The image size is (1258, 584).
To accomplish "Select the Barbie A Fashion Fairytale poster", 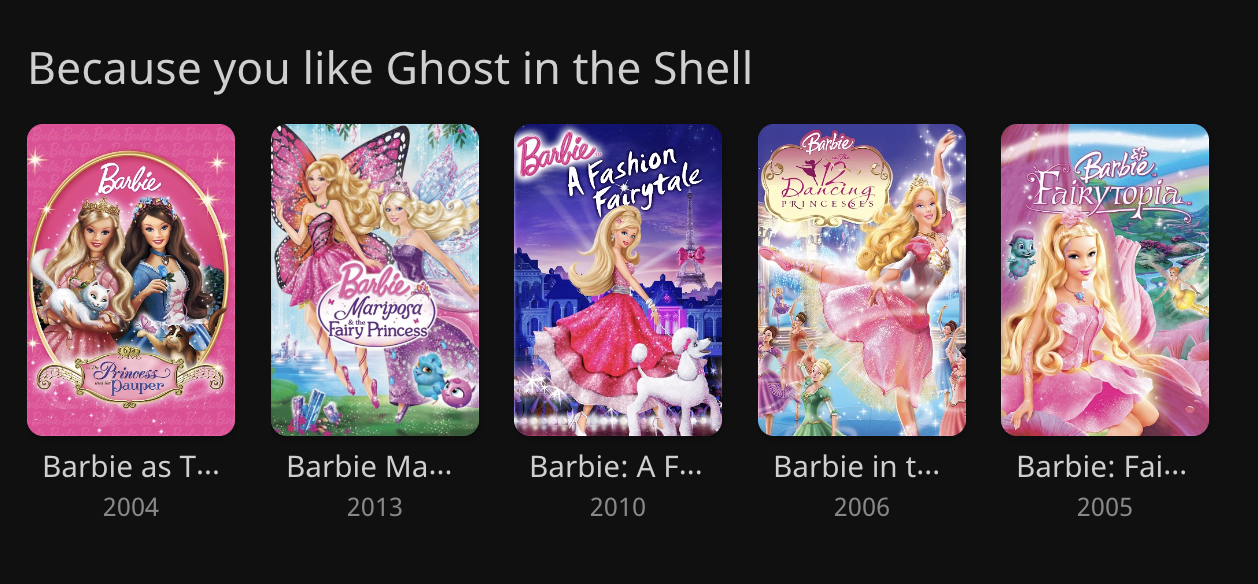I will pyautogui.click(x=618, y=280).
